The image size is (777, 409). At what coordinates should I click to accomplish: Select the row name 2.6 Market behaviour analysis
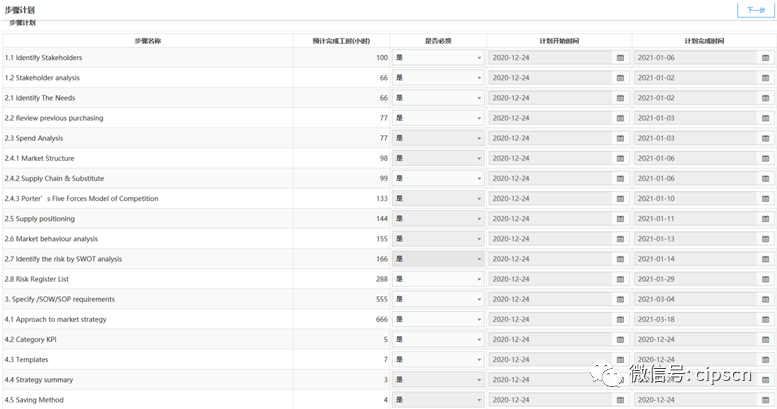51,239
